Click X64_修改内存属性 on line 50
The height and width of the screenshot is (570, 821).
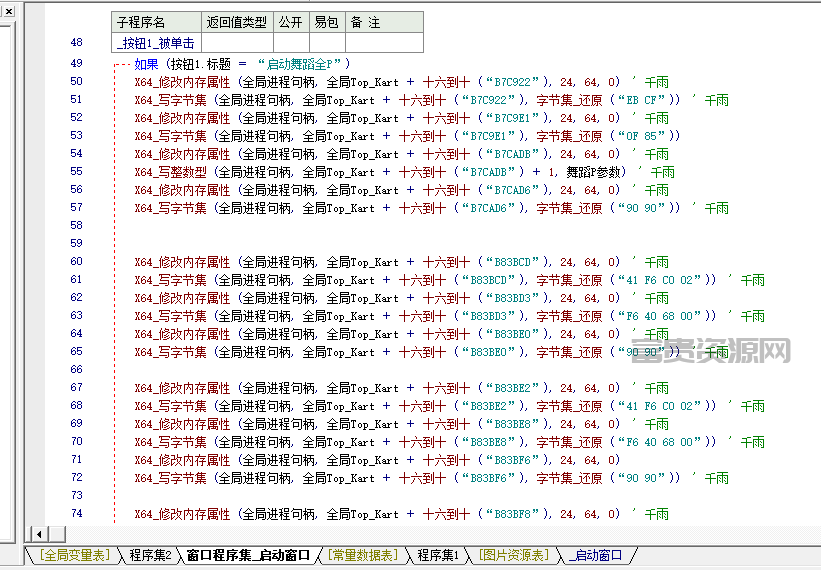(182, 82)
